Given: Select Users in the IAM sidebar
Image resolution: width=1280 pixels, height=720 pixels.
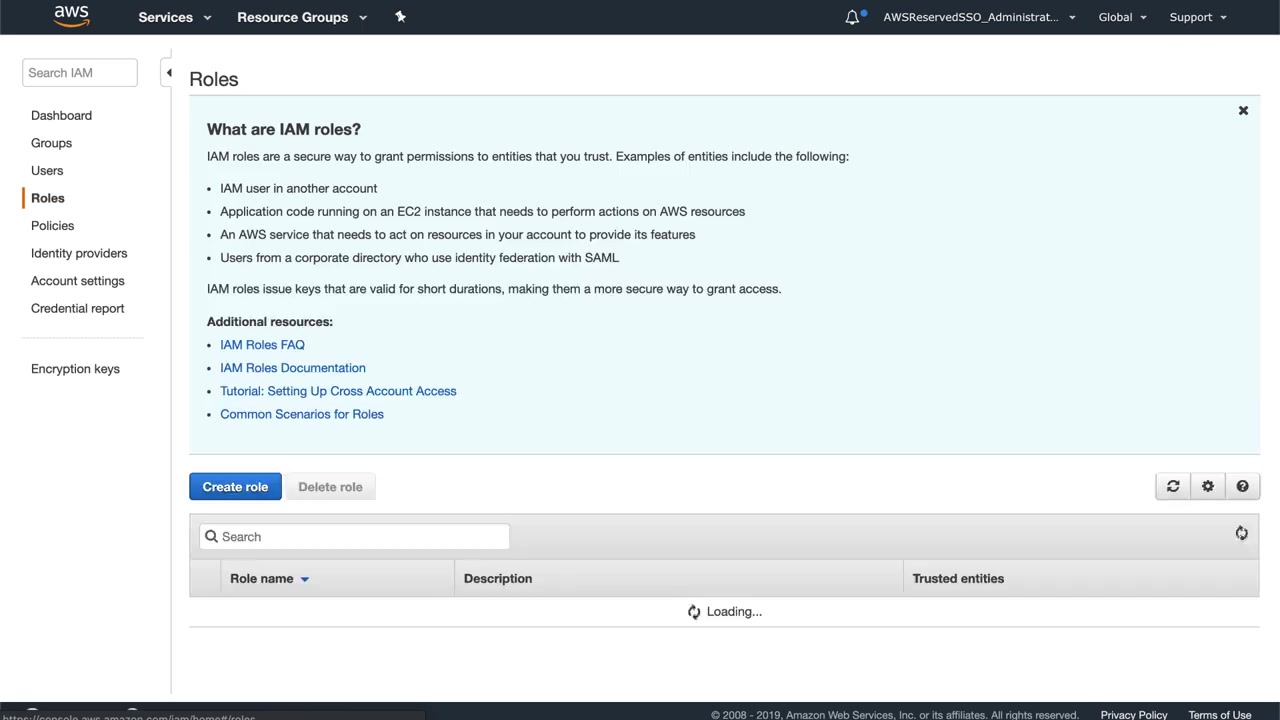Looking at the screenshot, I should [x=47, y=171].
